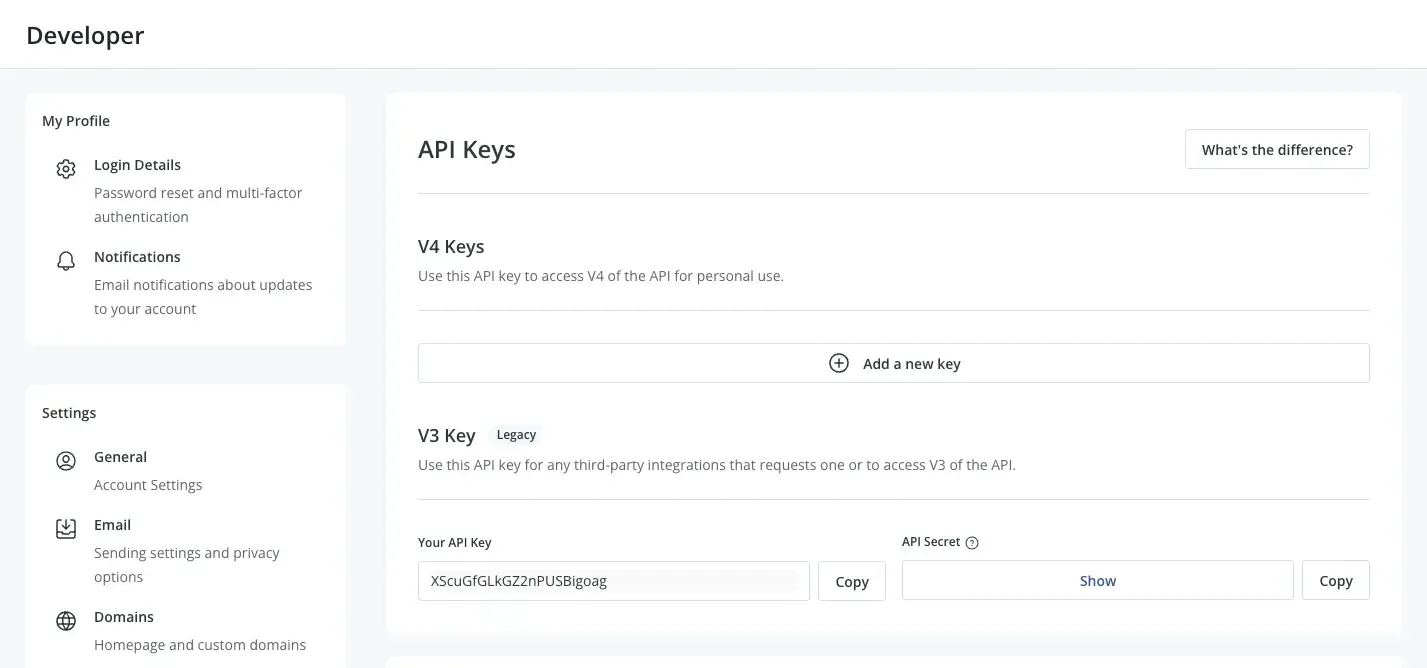Click the Login Details gear icon
1427x668 pixels.
click(x=66, y=169)
